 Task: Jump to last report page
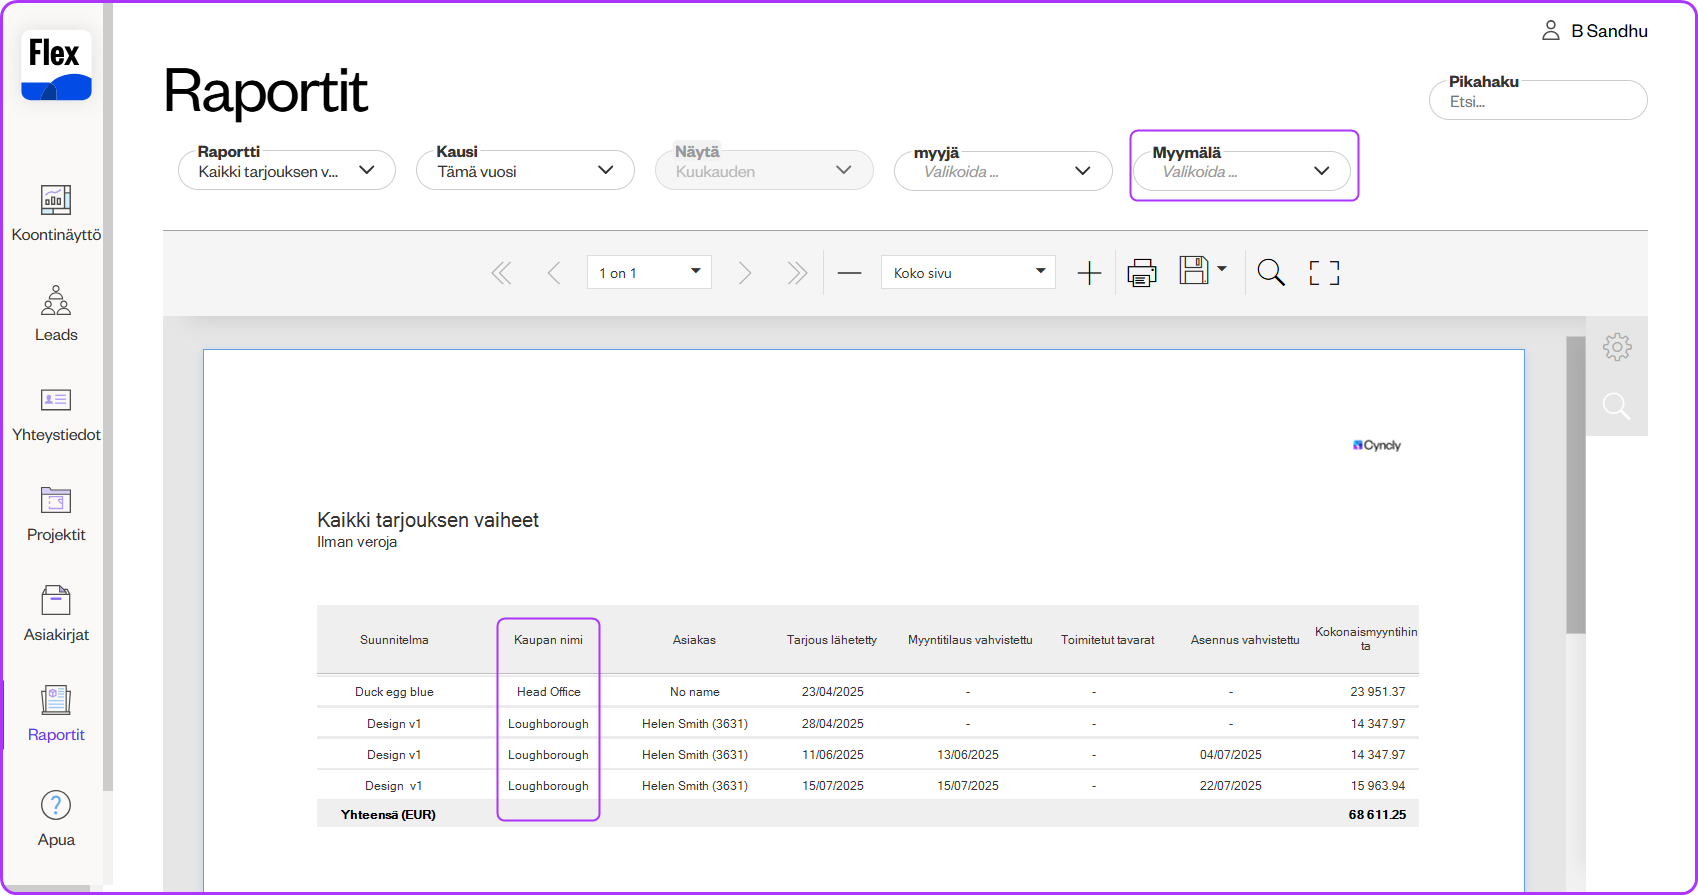coord(796,273)
